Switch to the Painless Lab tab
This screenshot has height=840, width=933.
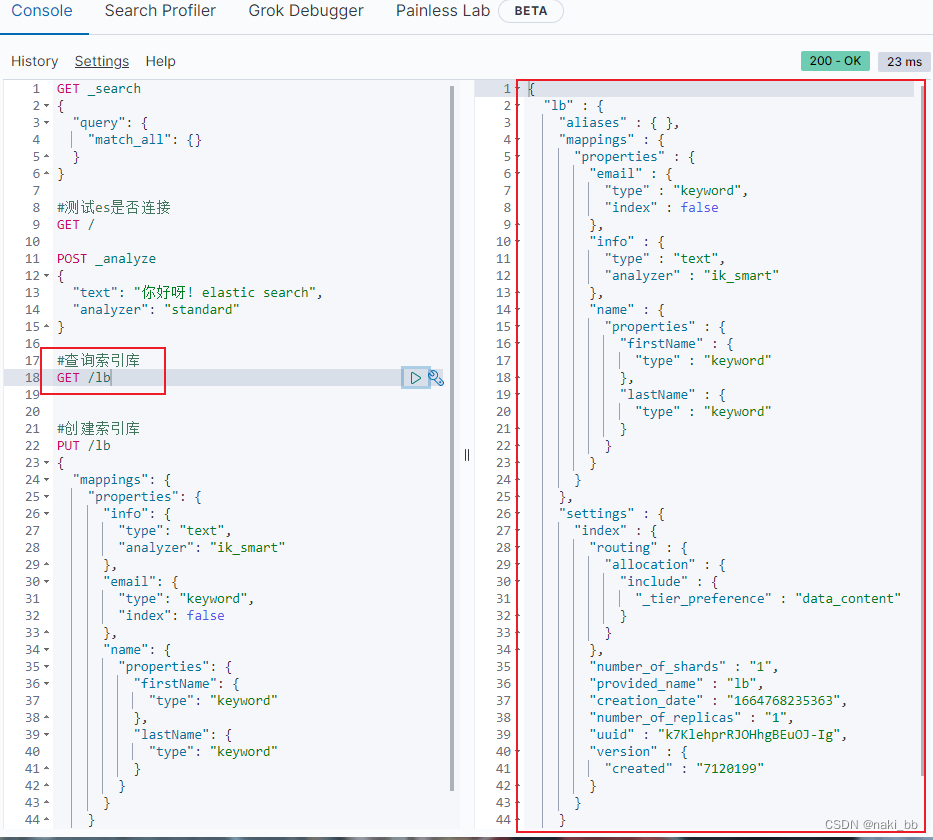pyautogui.click(x=442, y=11)
